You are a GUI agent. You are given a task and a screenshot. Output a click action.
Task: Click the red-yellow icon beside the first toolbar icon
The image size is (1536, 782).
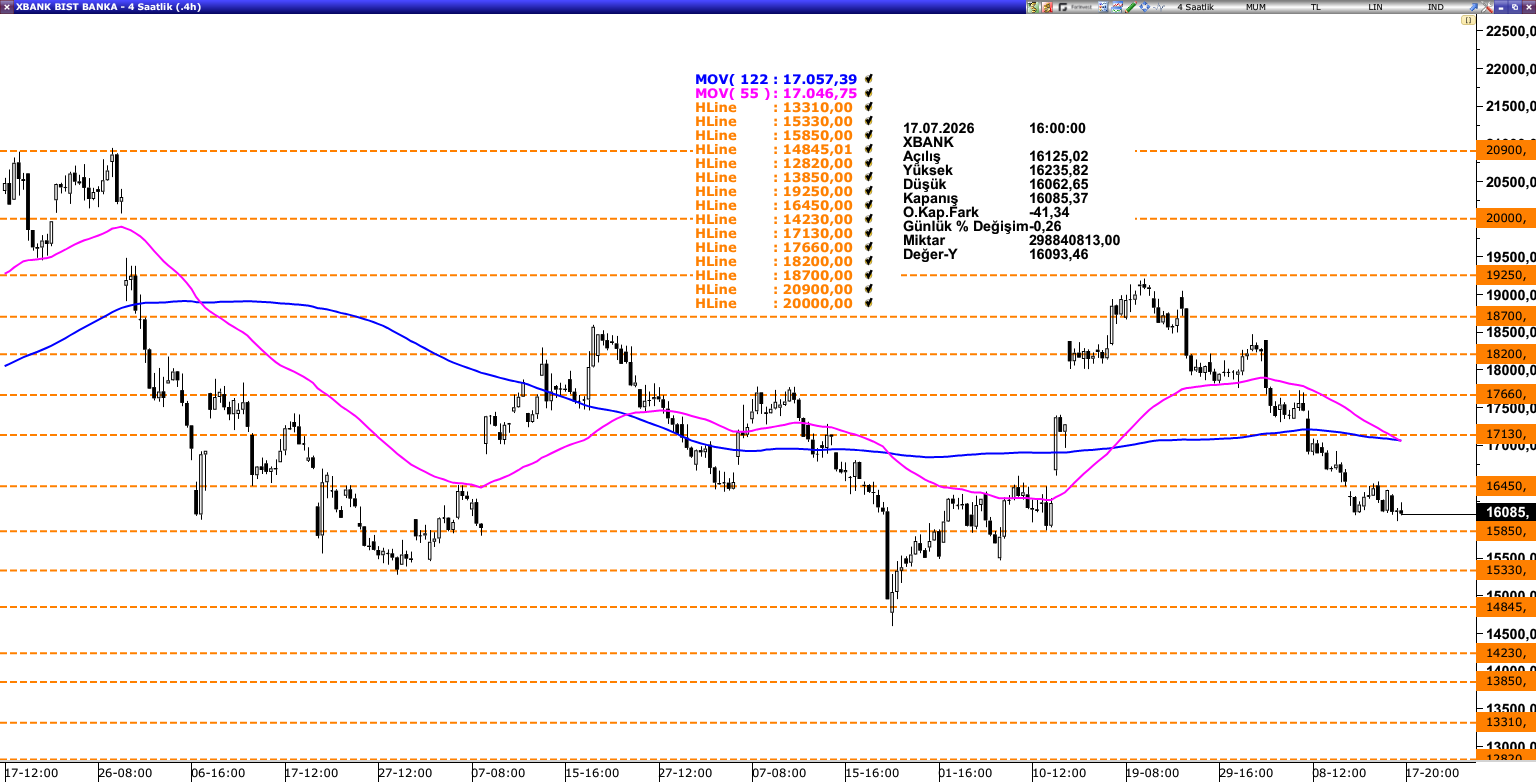(x=1047, y=7)
